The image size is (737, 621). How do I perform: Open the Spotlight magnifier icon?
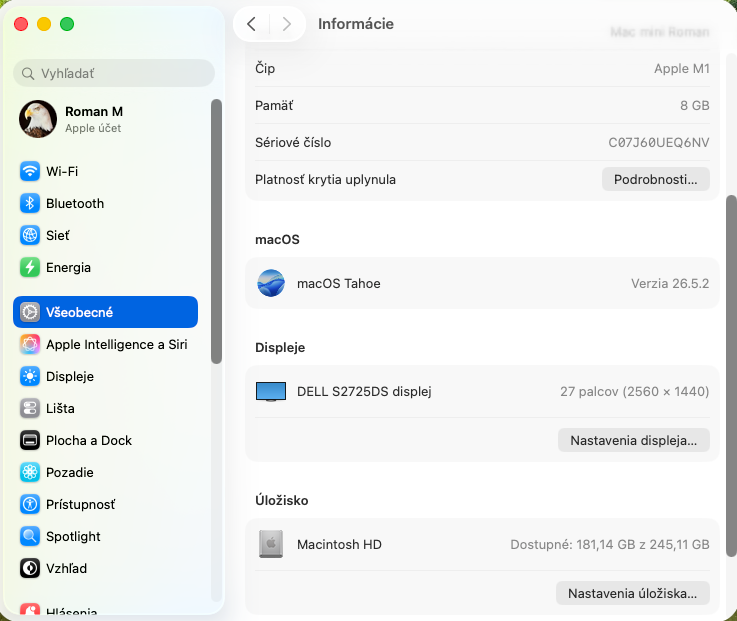pos(30,536)
